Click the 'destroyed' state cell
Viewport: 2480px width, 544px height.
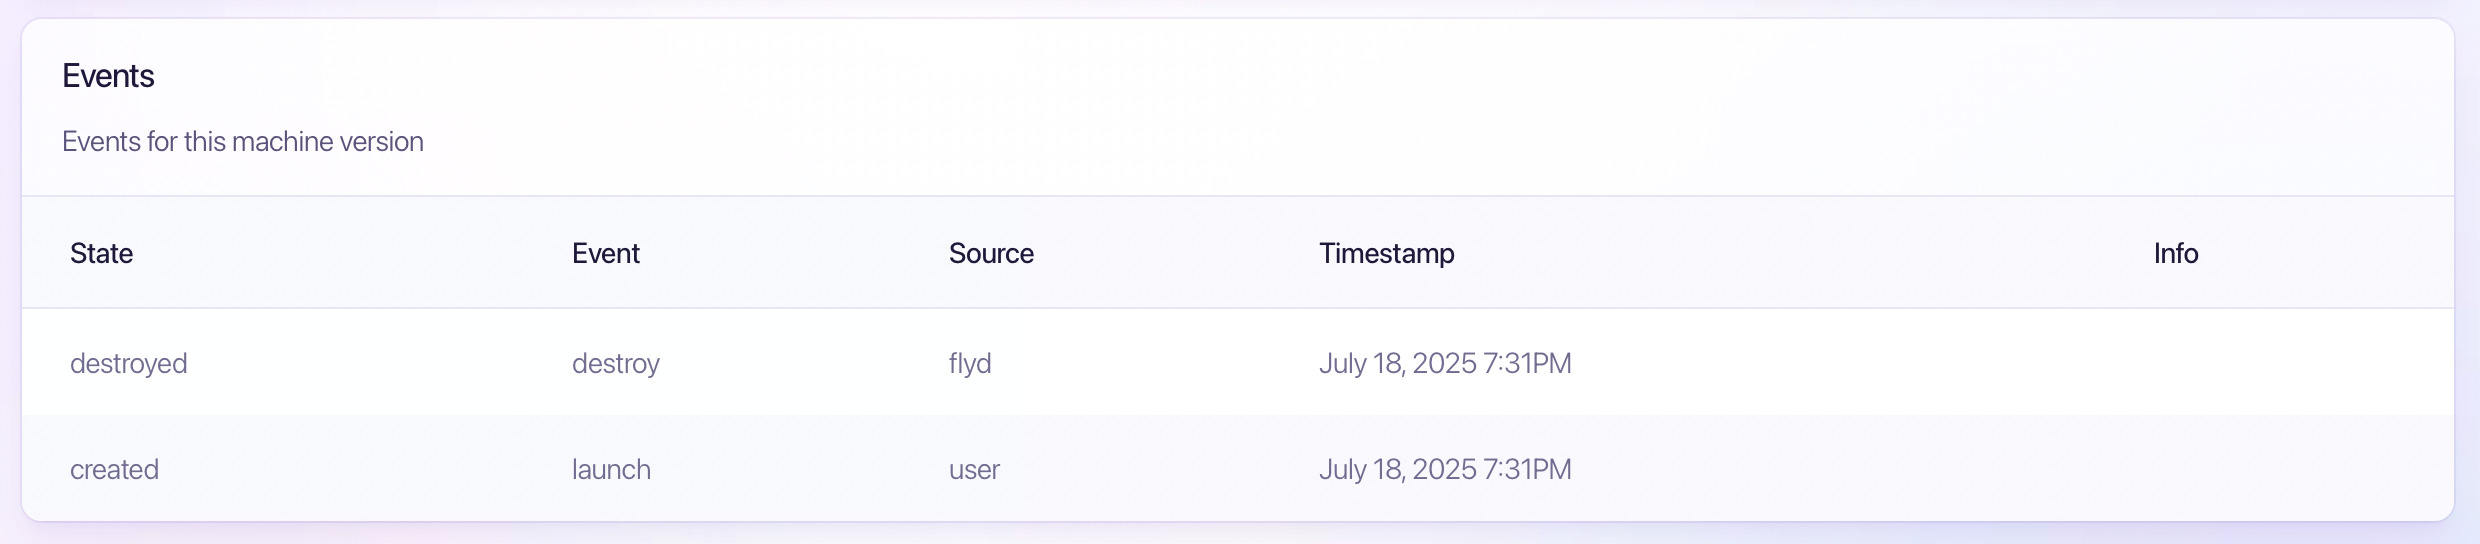pyautogui.click(x=129, y=363)
